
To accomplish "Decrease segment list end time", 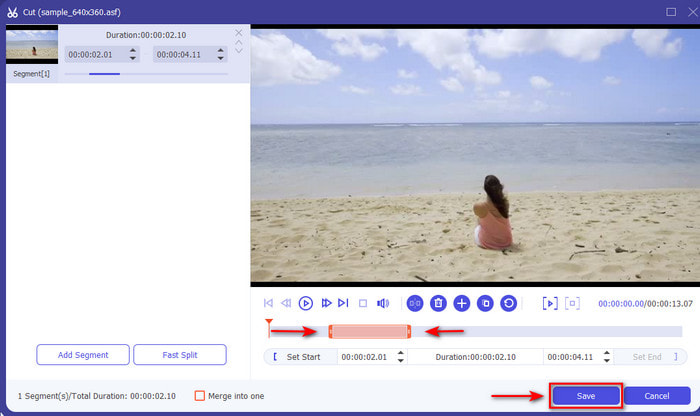I will click(221, 58).
